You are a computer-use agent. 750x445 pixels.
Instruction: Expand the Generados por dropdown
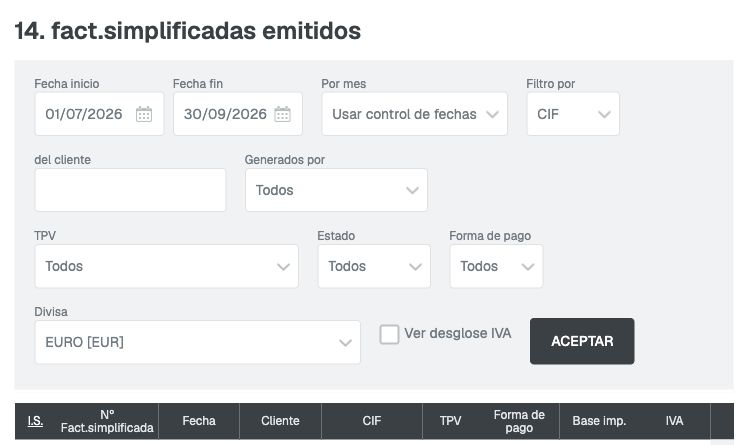tap(336, 190)
